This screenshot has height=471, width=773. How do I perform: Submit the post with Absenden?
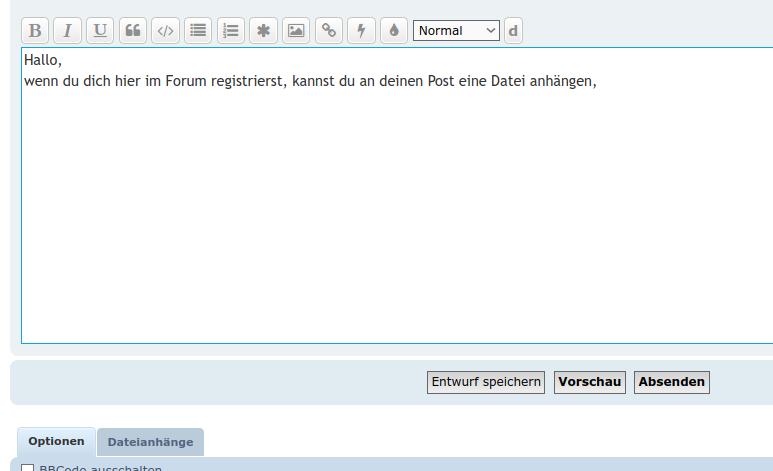[x=672, y=382]
